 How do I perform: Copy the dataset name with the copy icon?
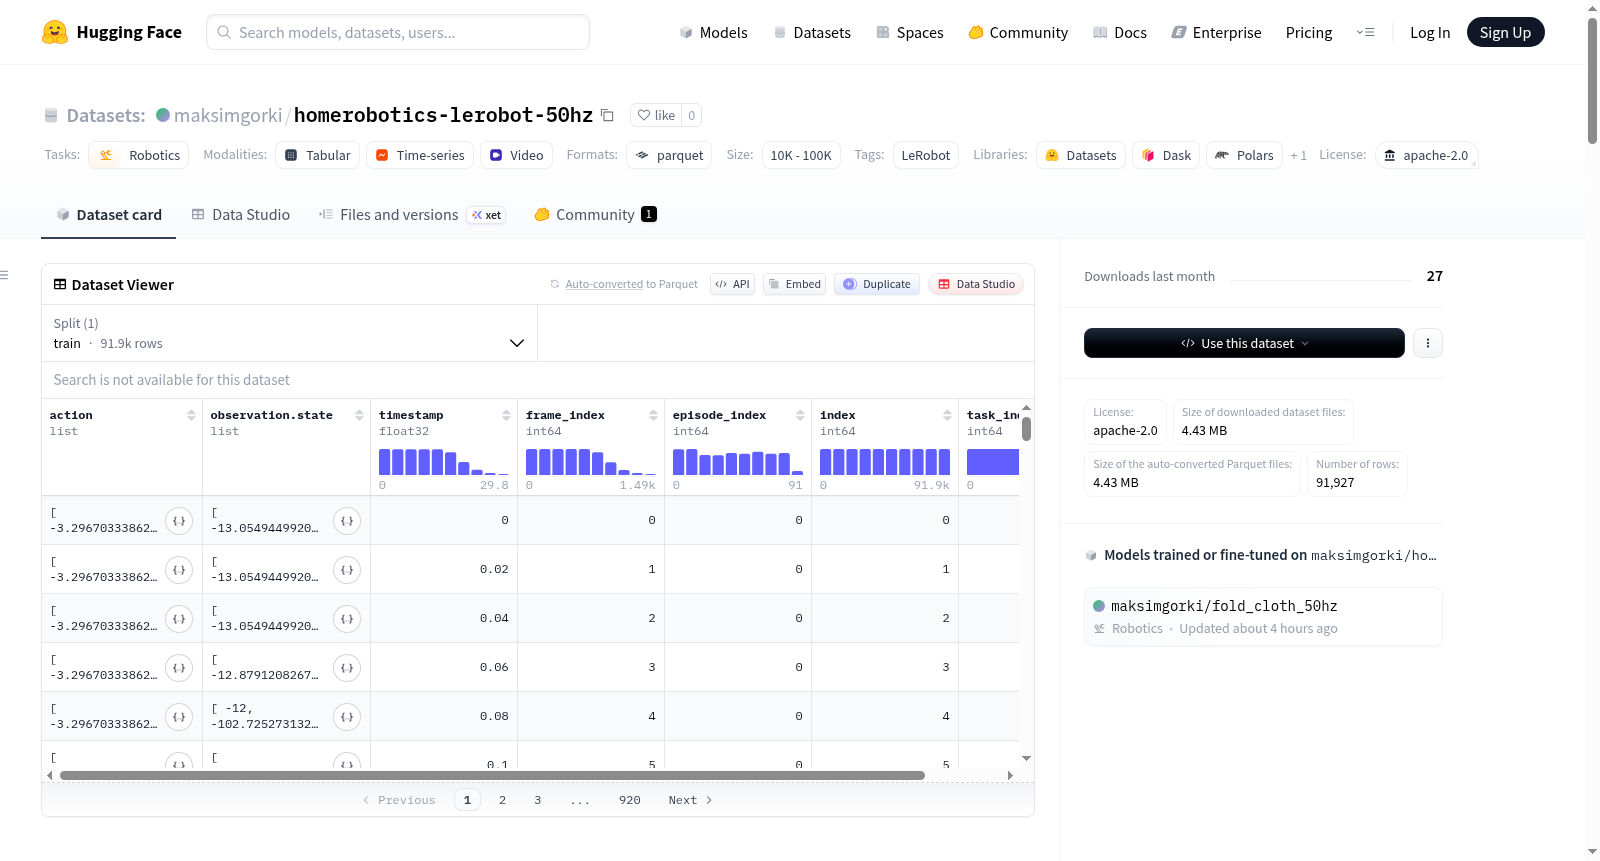coord(607,115)
